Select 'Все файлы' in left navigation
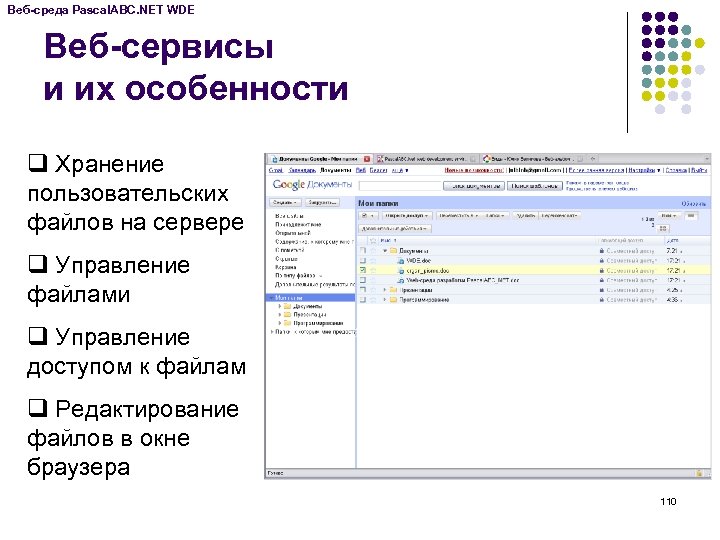This screenshot has width=720, height=540. point(289,216)
